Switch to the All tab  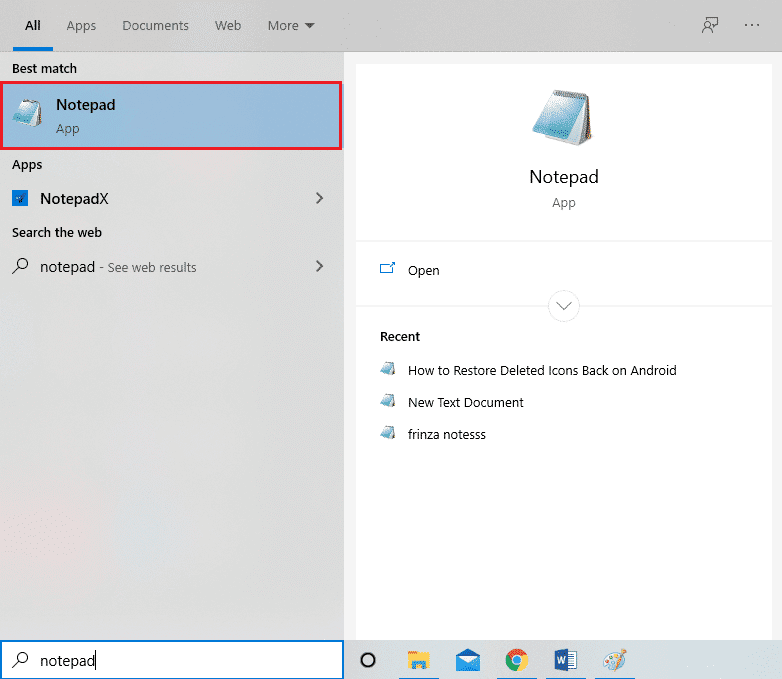tap(33, 25)
